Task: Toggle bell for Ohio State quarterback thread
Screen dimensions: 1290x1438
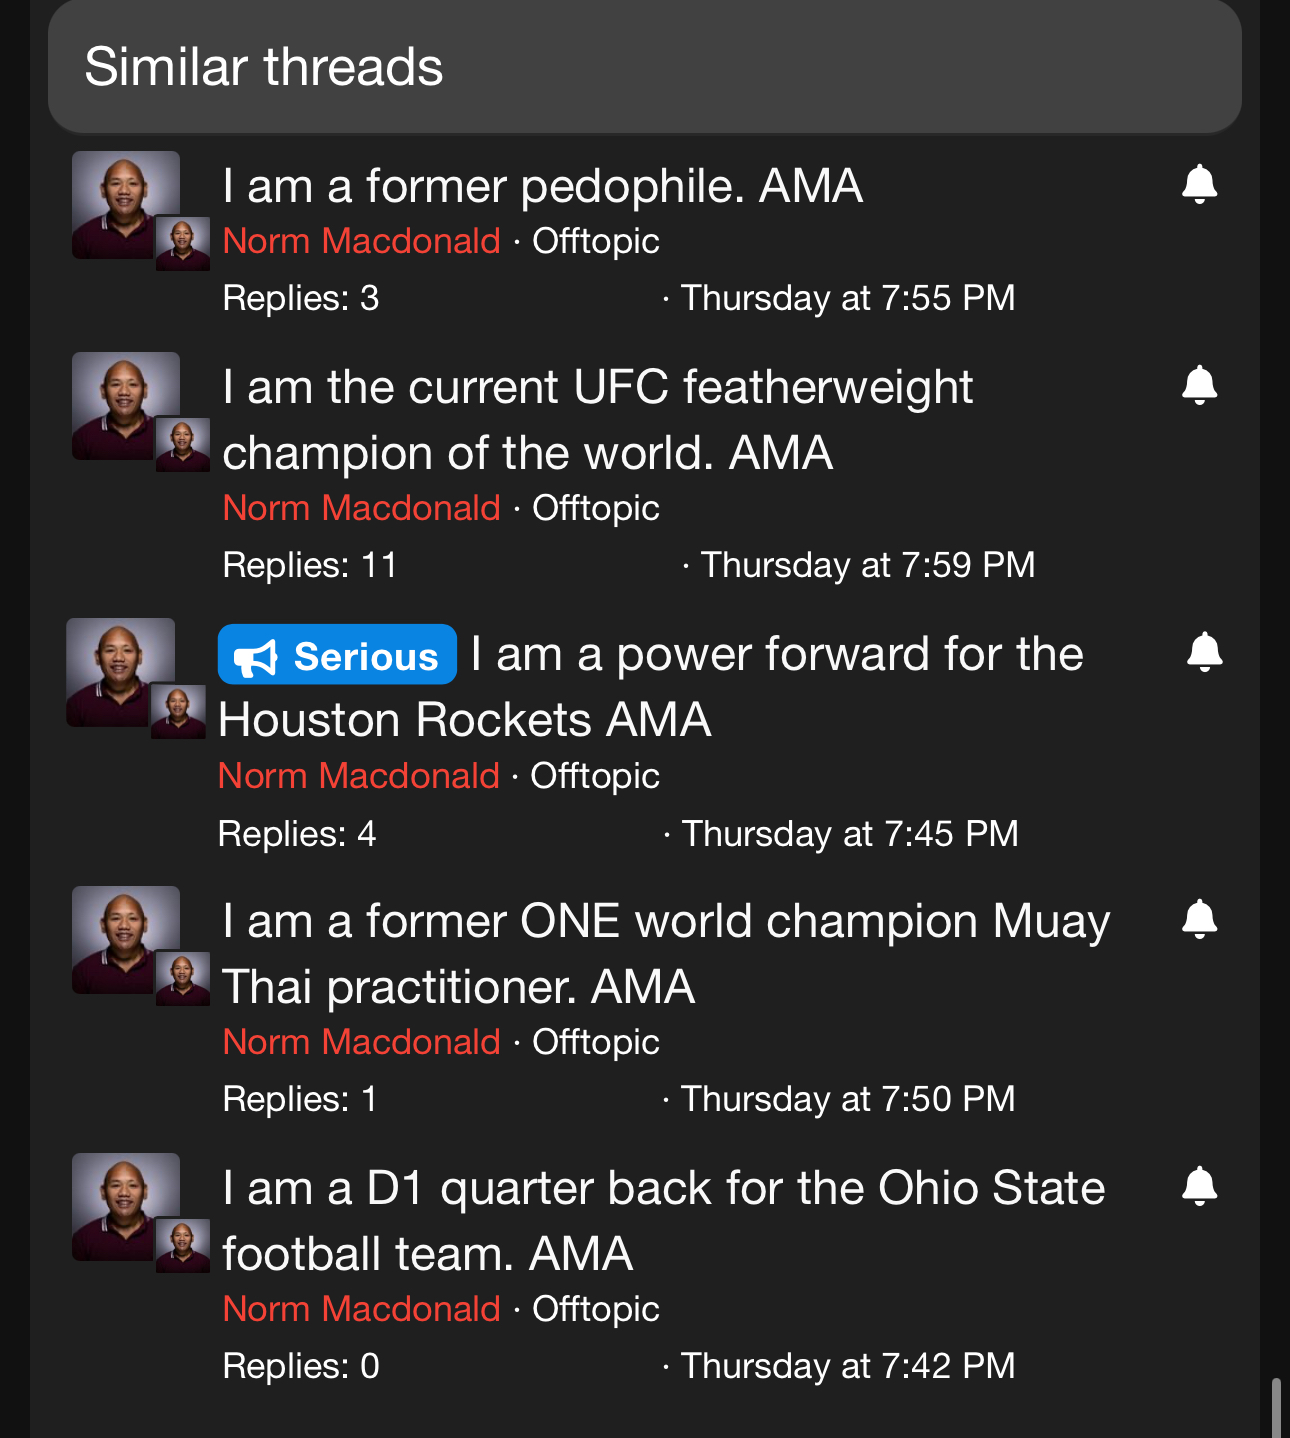Action: (1199, 1186)
